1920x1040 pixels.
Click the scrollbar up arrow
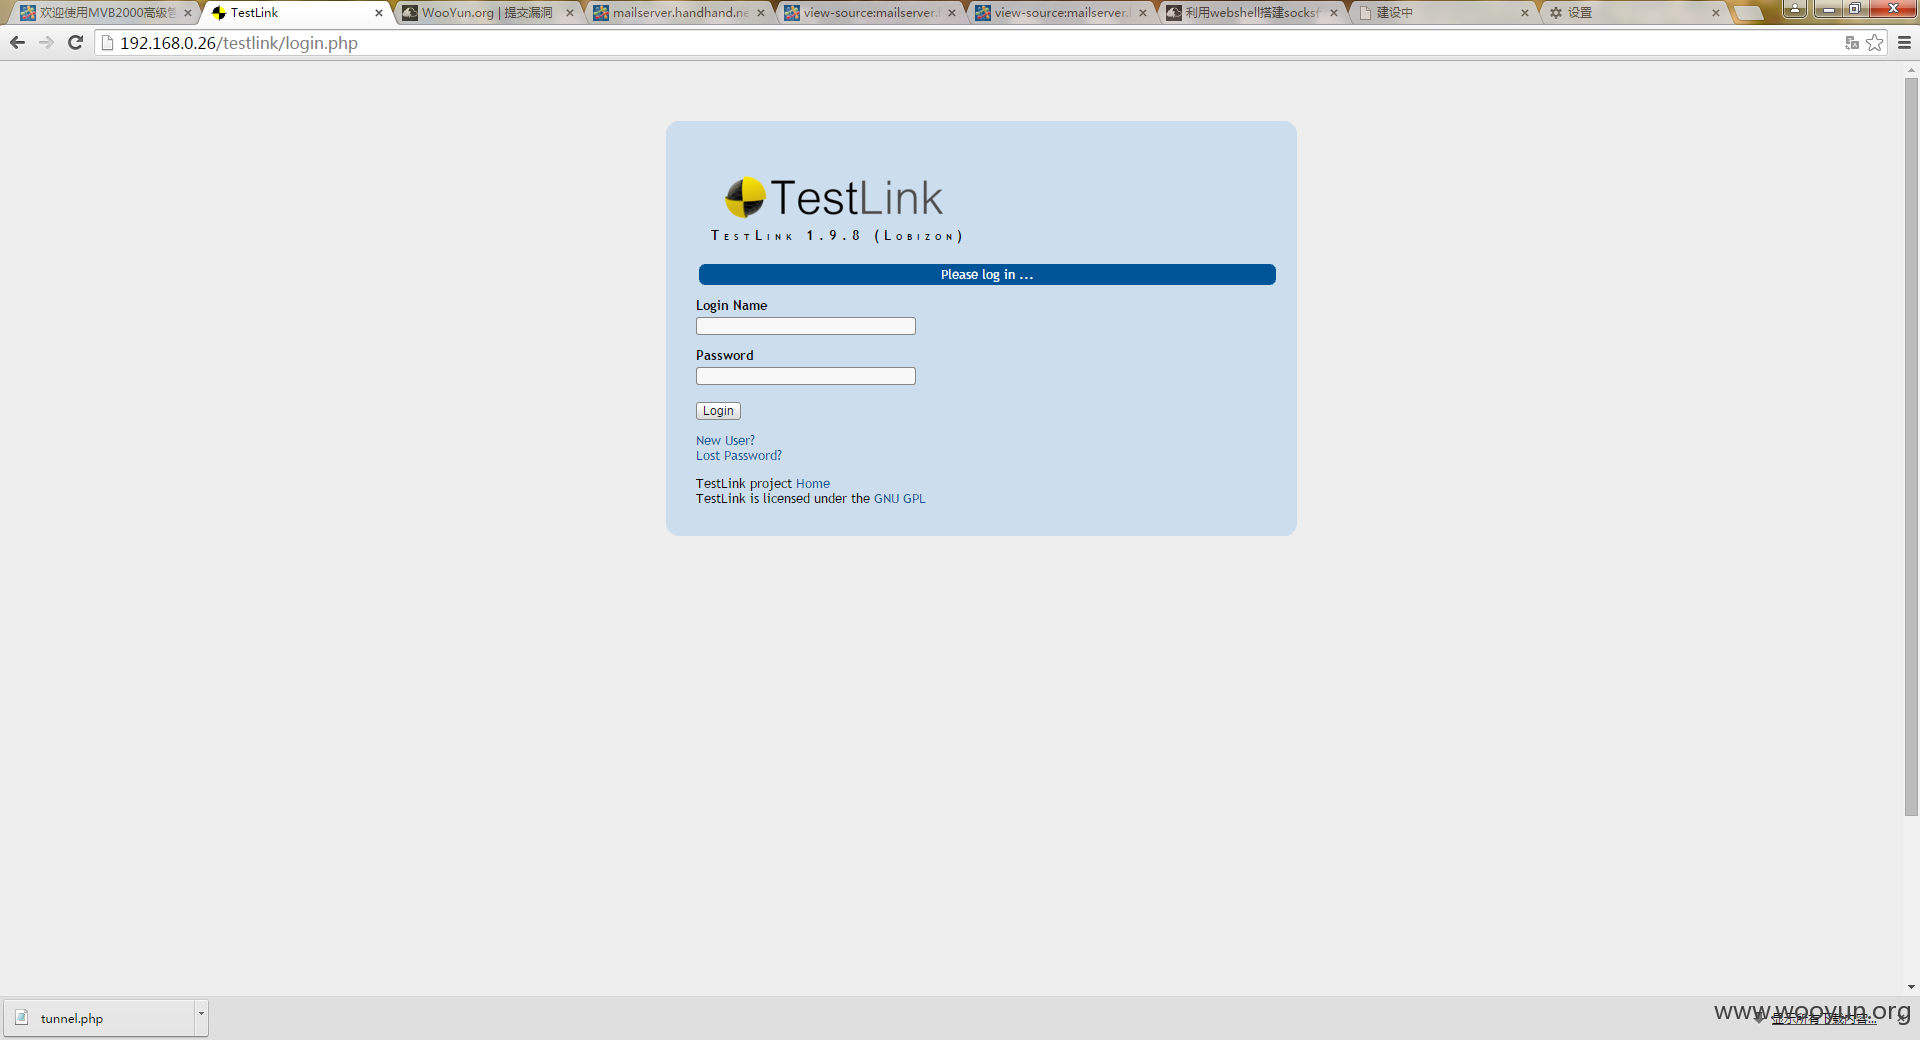point(1911,70)
